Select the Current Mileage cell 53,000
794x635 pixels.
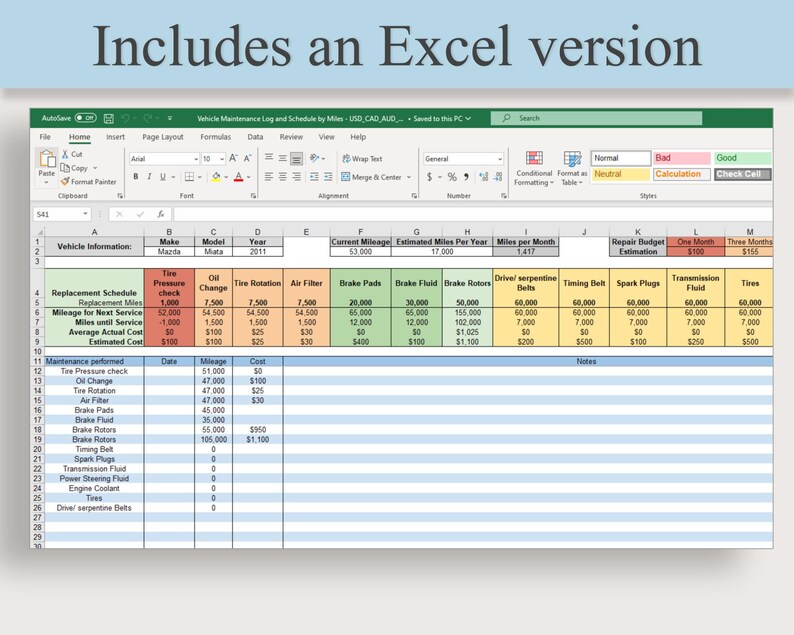(x=360, y=252)
